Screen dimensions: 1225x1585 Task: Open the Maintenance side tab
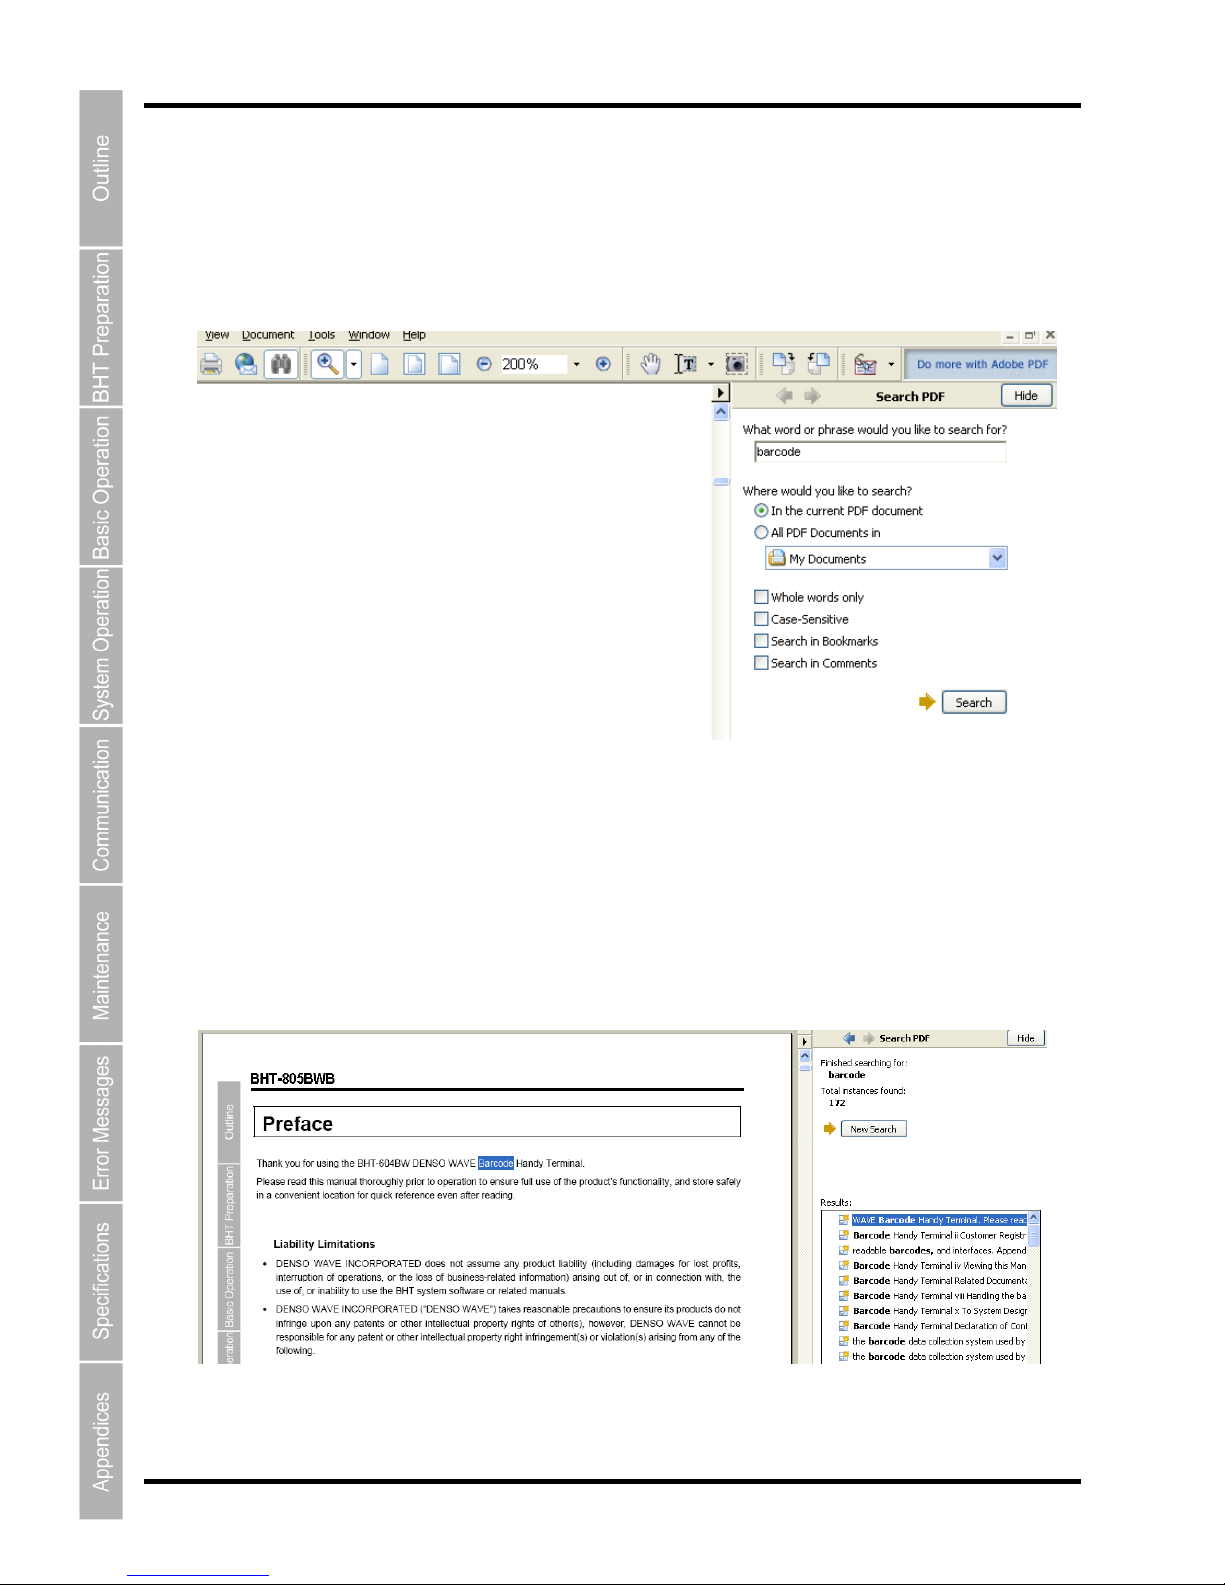coord(101,964)
